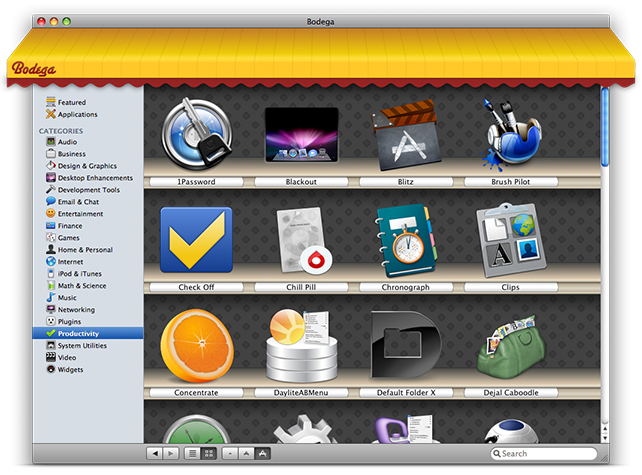Click the scrollbar up arrow
Screen dimensions: 642x475
pos(605,429)
